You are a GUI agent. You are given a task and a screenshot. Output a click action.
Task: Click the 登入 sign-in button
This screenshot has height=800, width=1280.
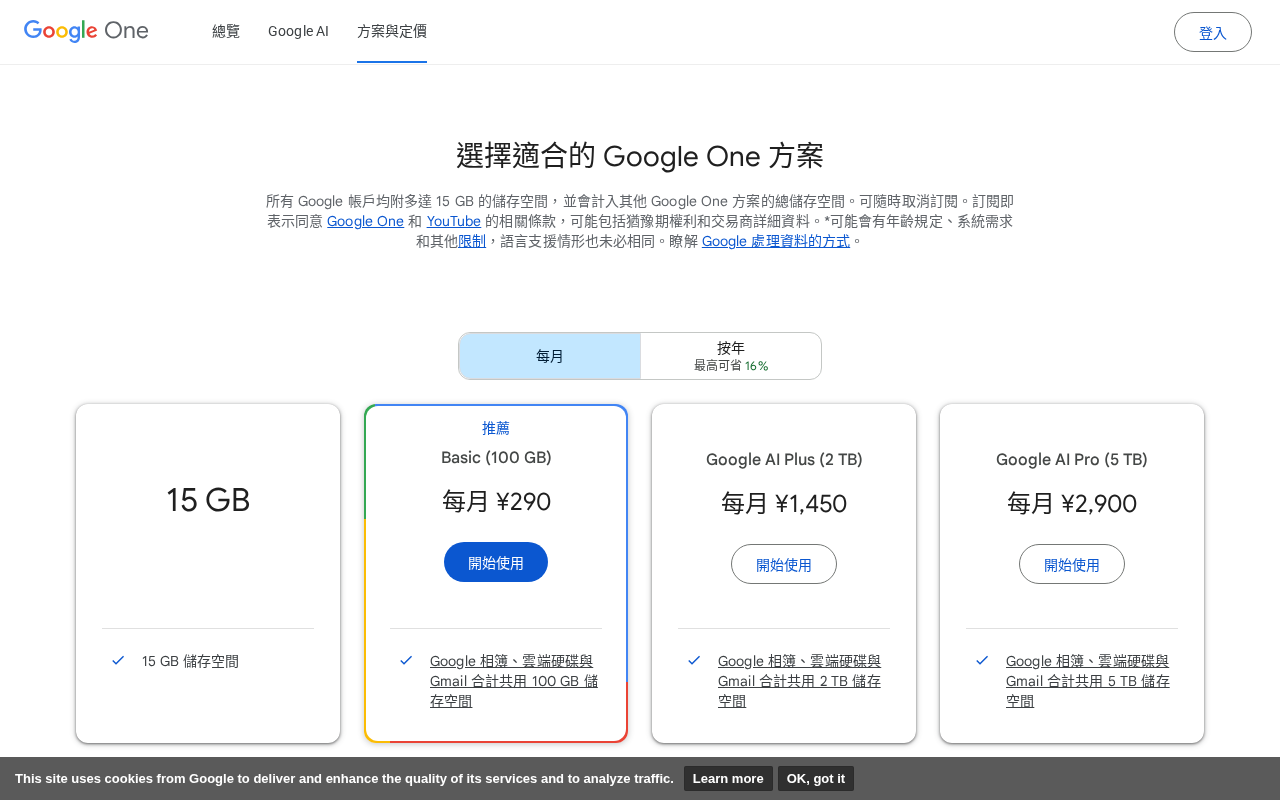pos(1213,32)
